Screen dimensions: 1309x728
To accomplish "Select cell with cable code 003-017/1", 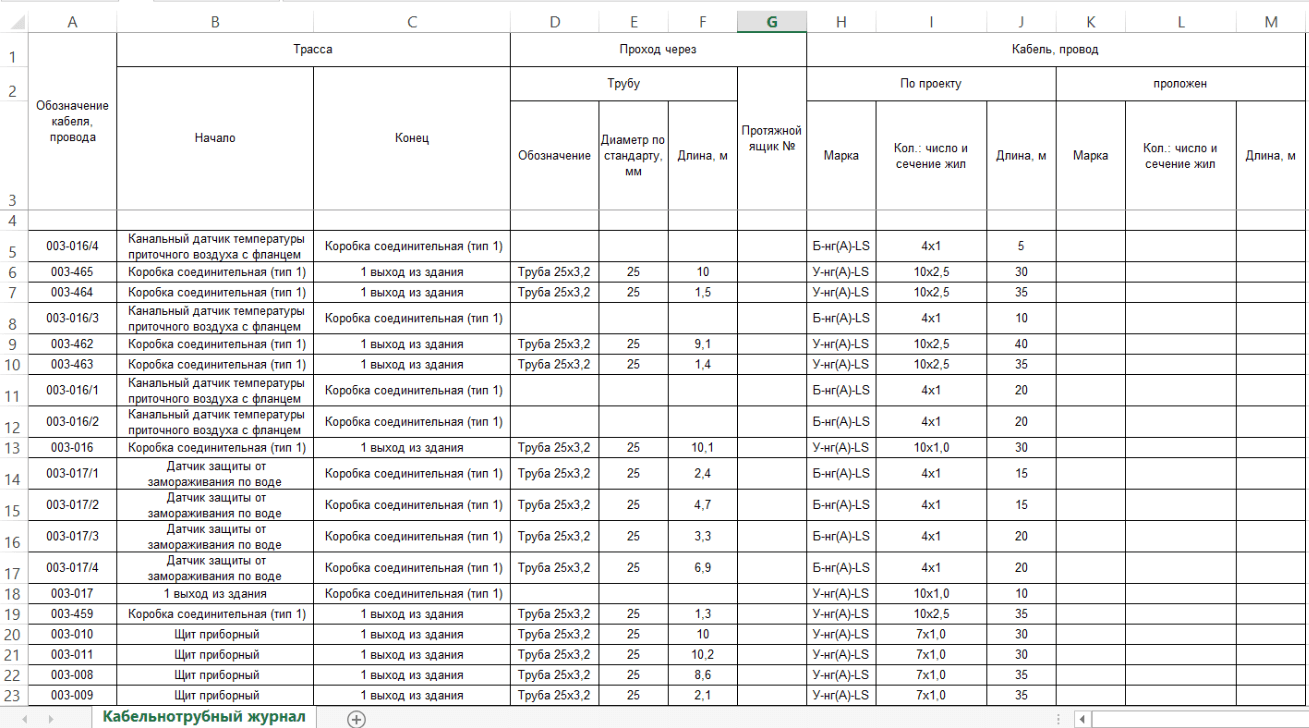I will pos(72,473).
